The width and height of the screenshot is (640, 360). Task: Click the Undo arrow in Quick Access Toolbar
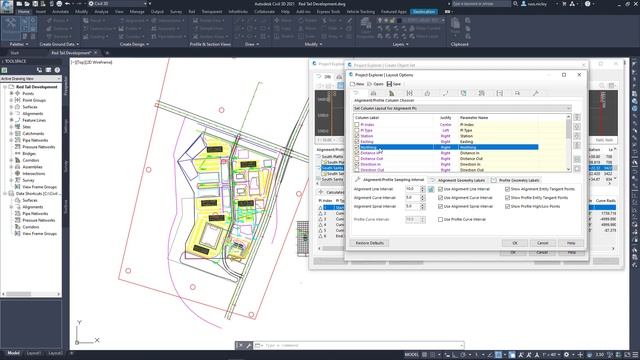click(68, 4)
